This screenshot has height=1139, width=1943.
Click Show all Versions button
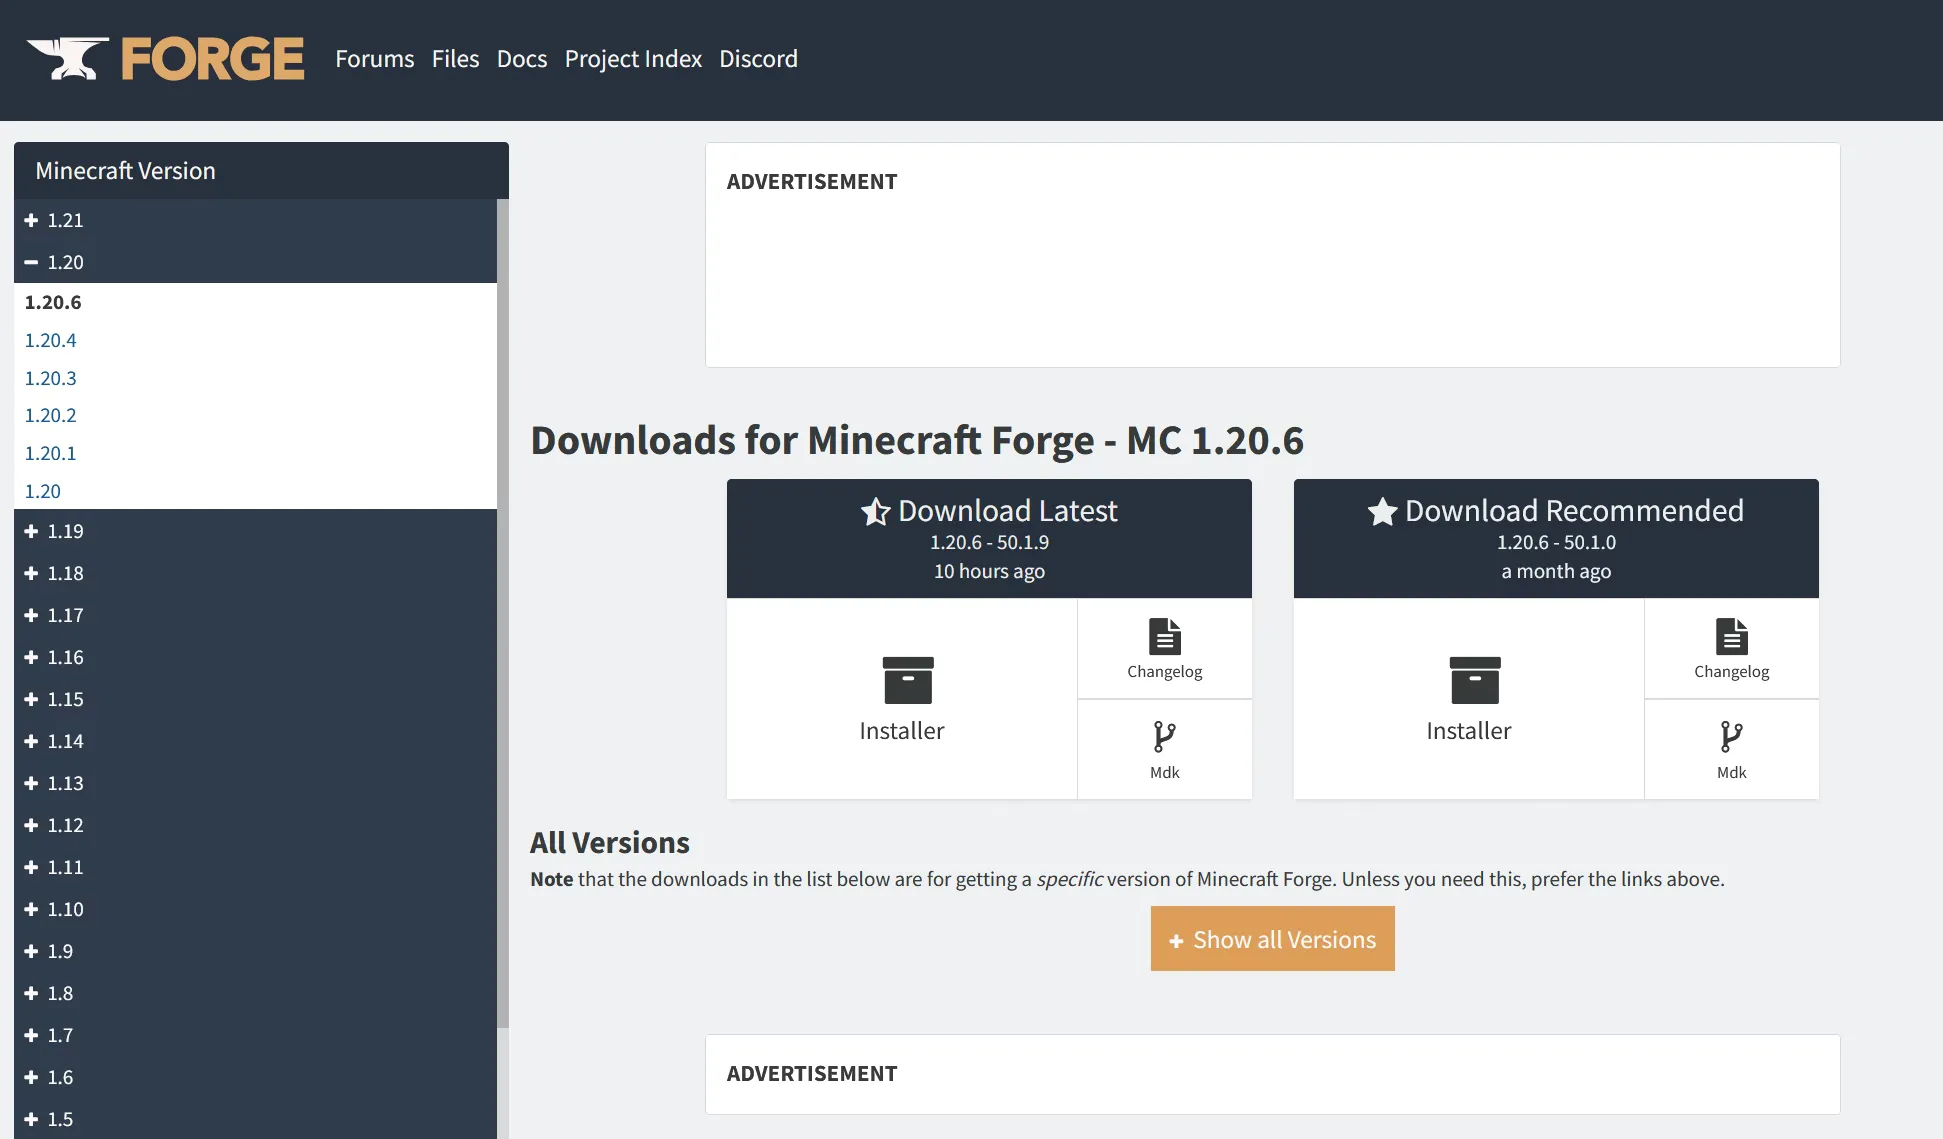click(1272, 939)
